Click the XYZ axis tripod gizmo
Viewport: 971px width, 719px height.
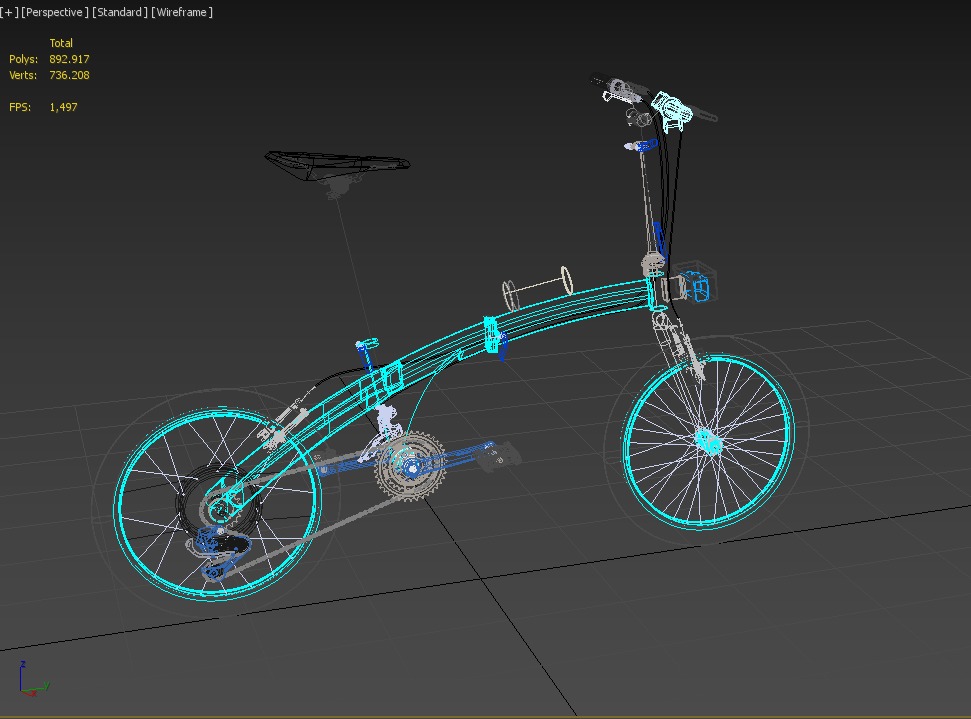[x=33, y=679]
